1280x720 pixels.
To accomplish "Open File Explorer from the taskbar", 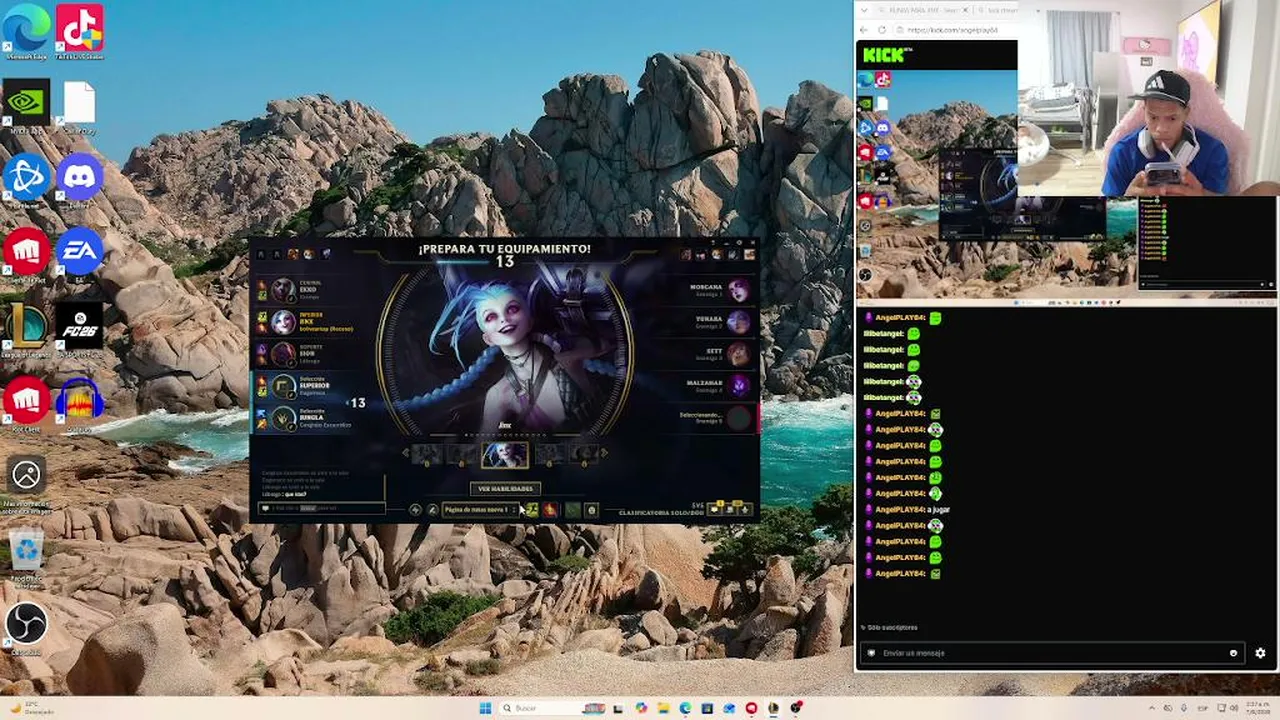I will (x=663, y=708).
